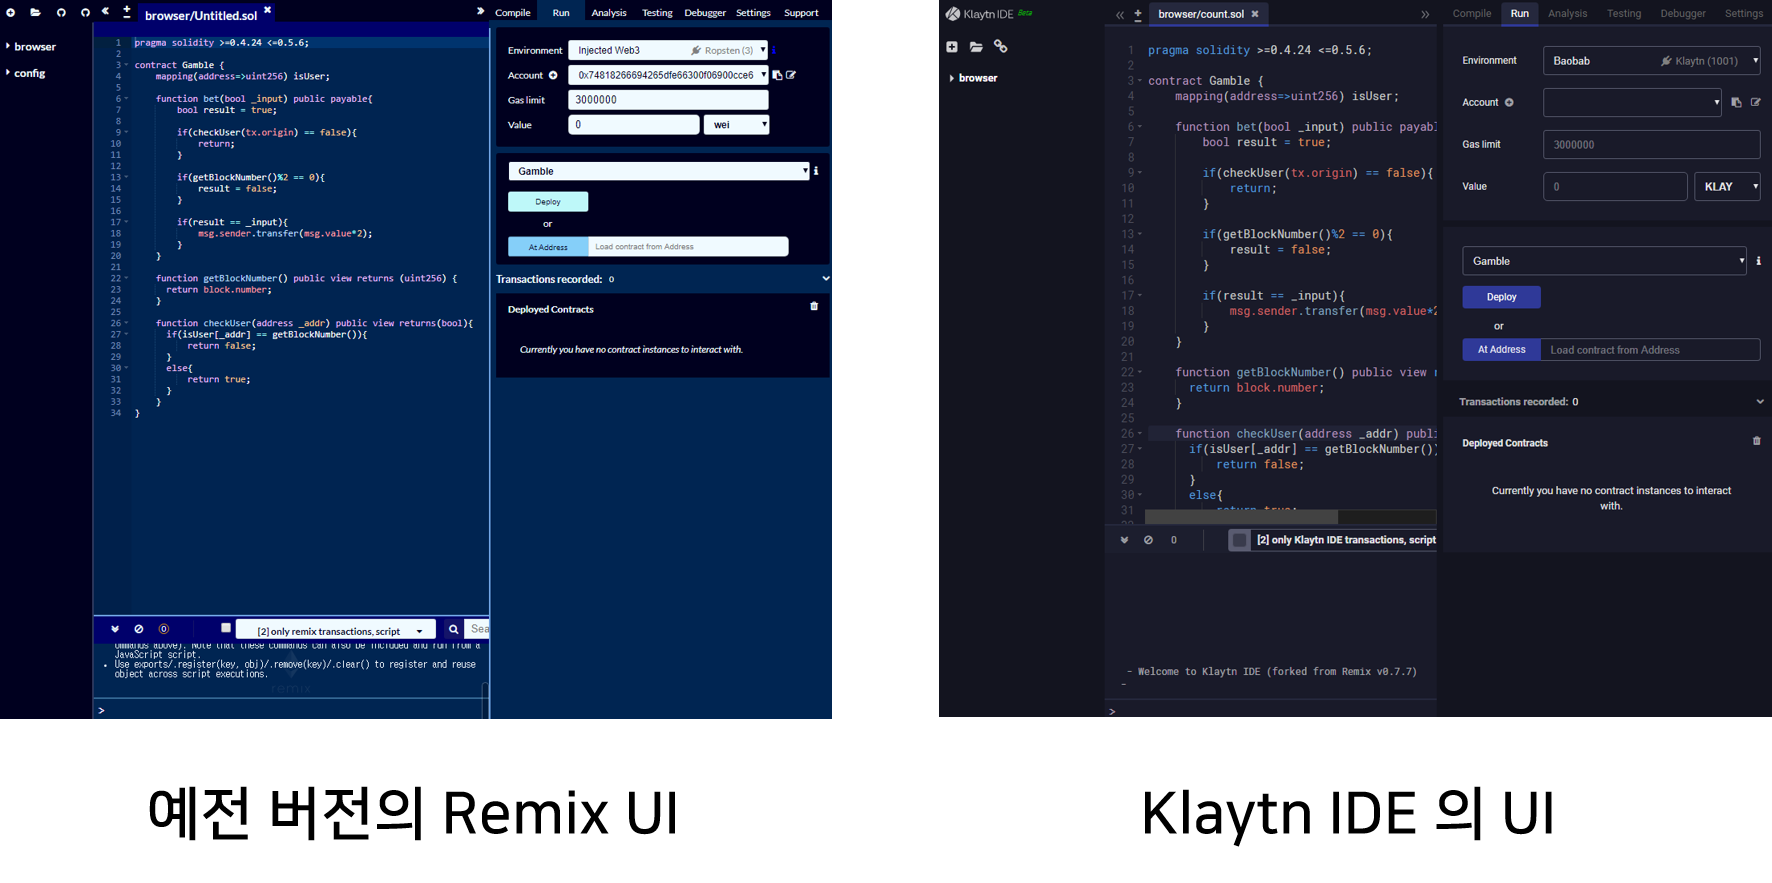Click first GitHub gist icon in Remix

61,13
